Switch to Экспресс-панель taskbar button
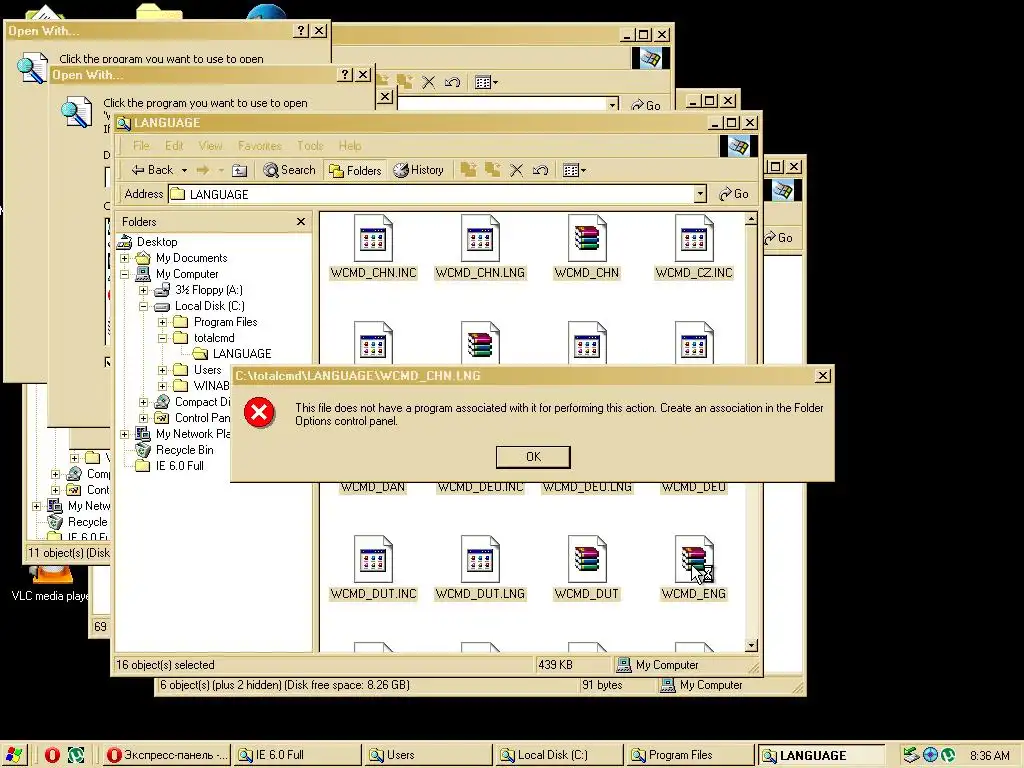The height and width of the screenshot is (768, 1024). click(167, 755)
